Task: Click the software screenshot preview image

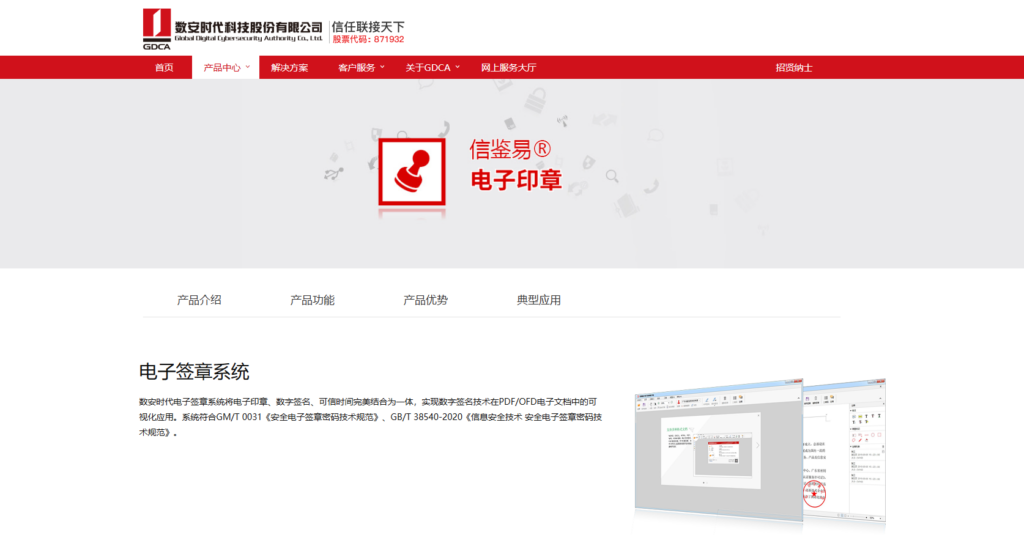Action: (760, 451)
